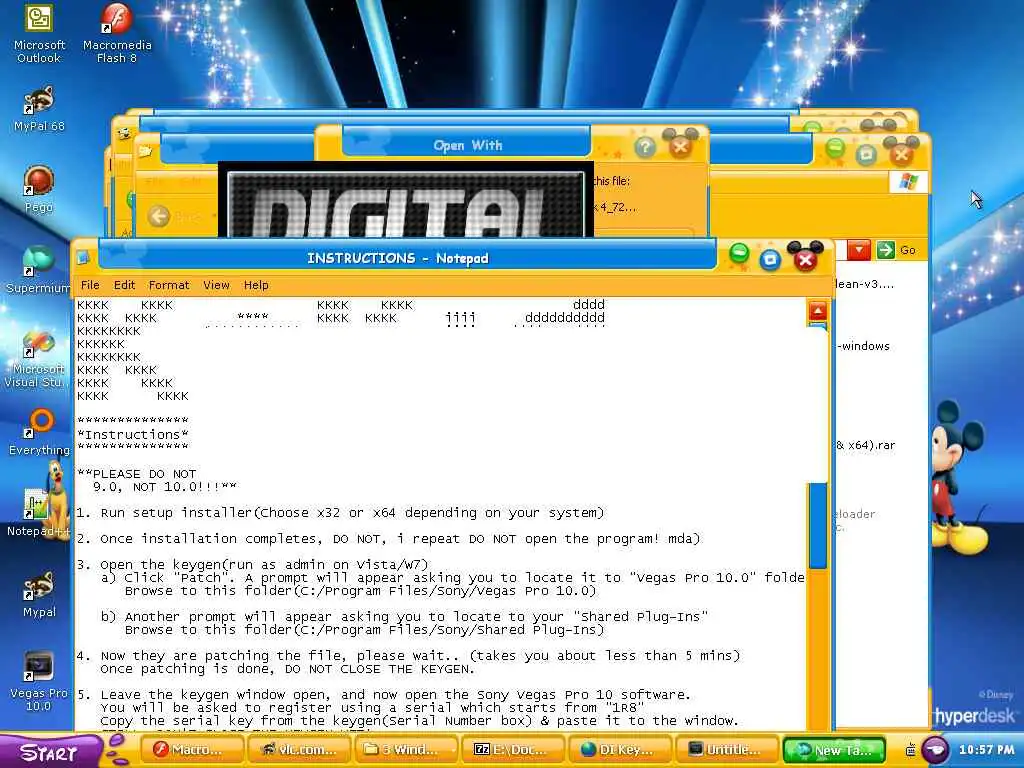
Task: Switch to Untitle... taskbar button
Action: (x=726, y=750)
